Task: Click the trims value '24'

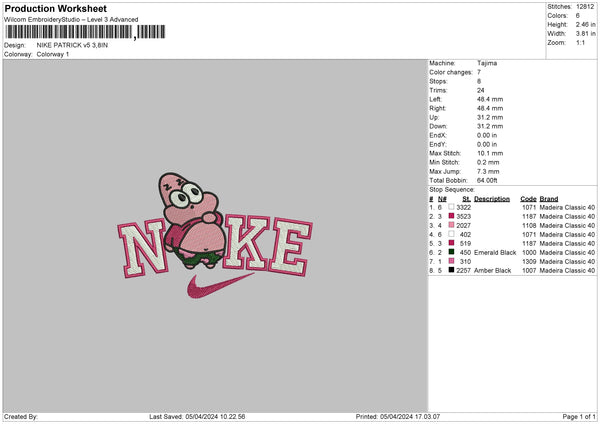Action: pyautogui.click(x=481, y=90)
